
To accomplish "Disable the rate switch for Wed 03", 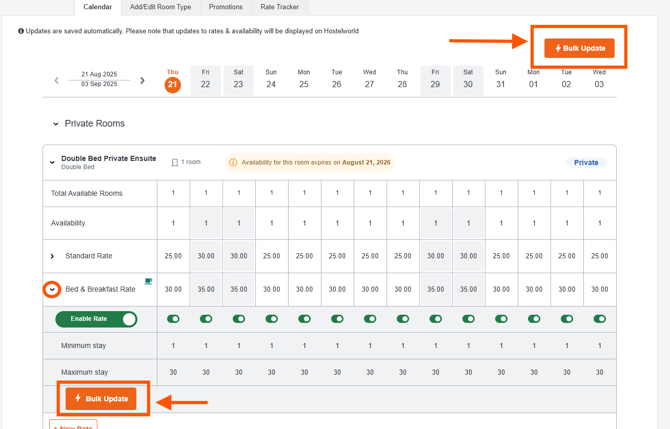I will (599, 319).
